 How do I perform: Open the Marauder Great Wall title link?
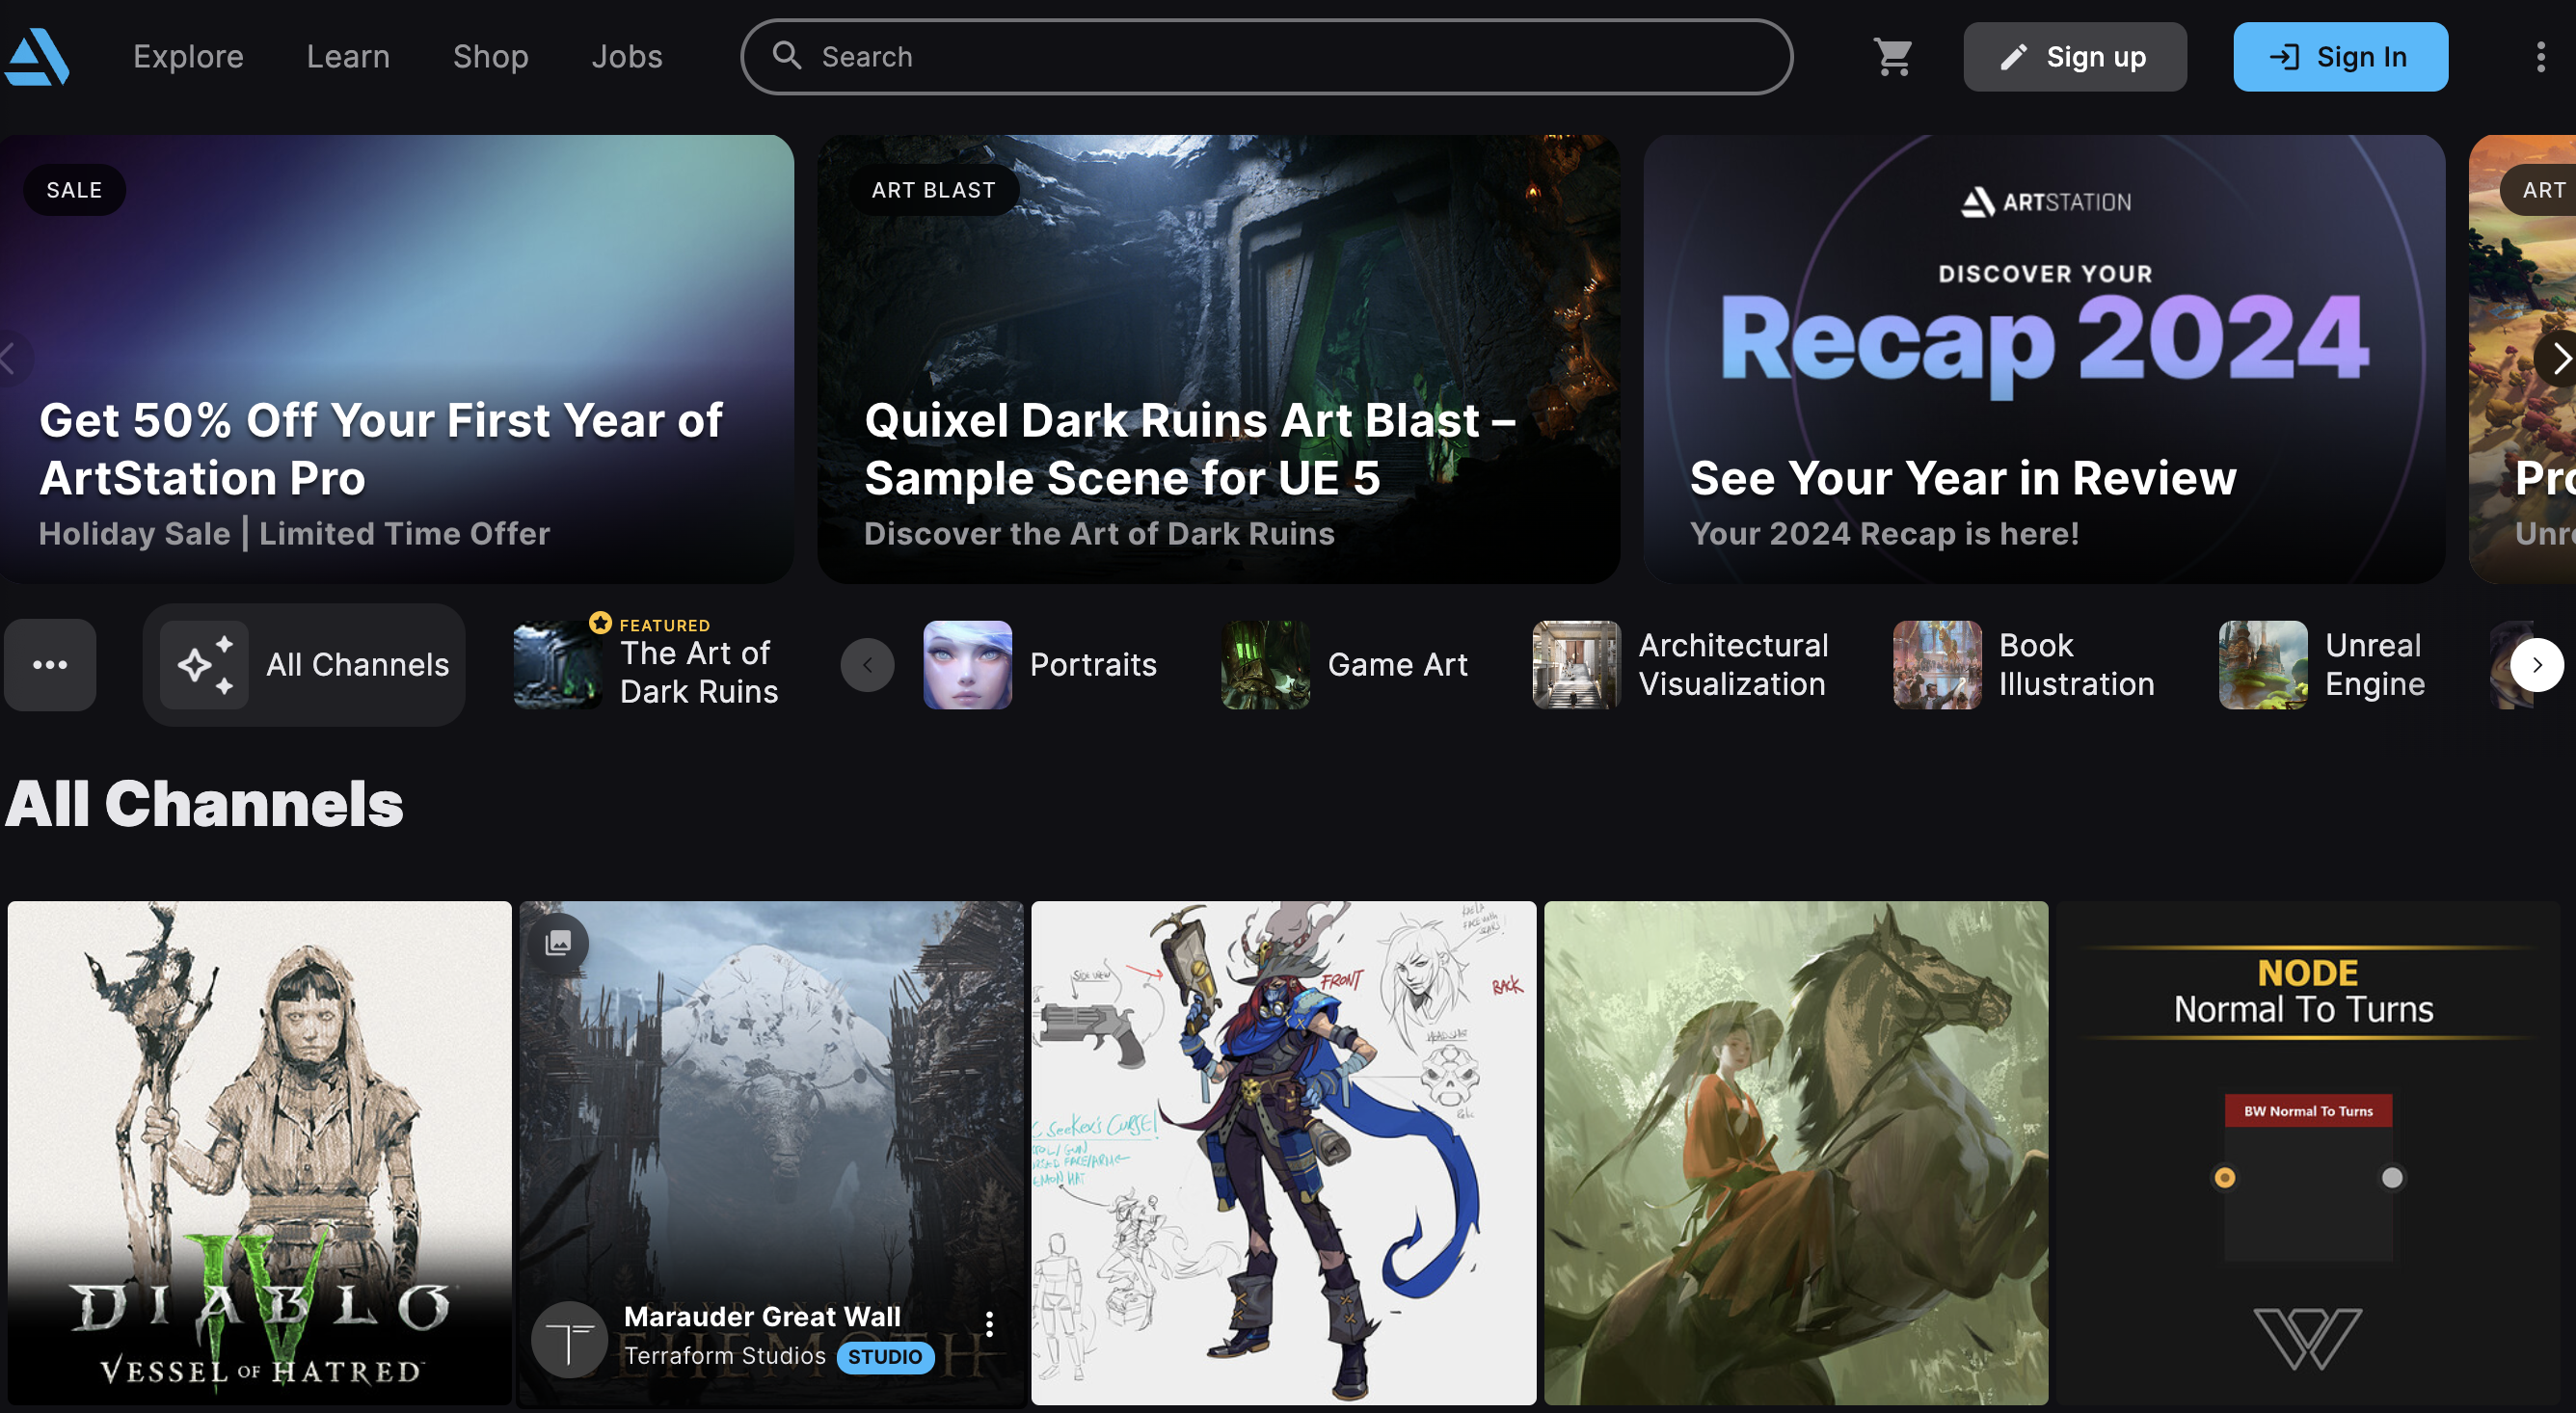tap(762, 1317)
